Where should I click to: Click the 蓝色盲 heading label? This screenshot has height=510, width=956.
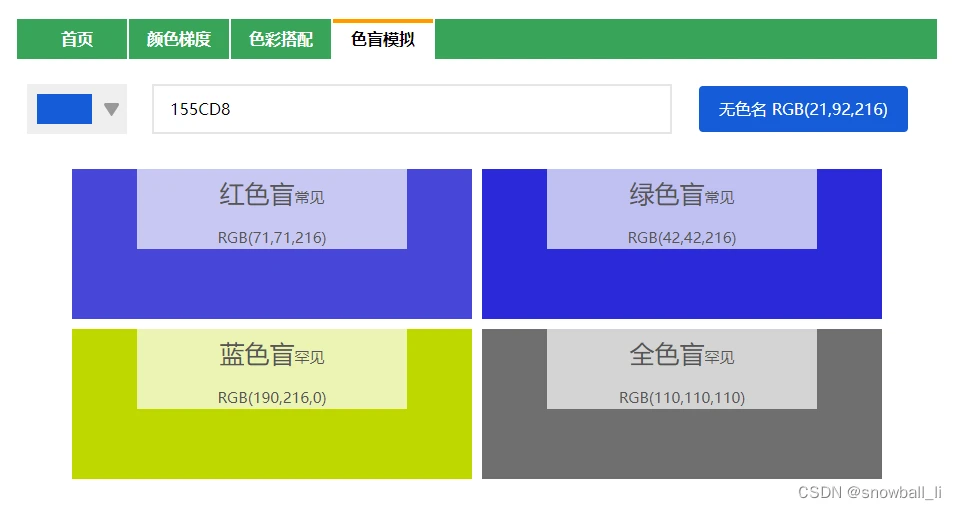click(257, 354)
